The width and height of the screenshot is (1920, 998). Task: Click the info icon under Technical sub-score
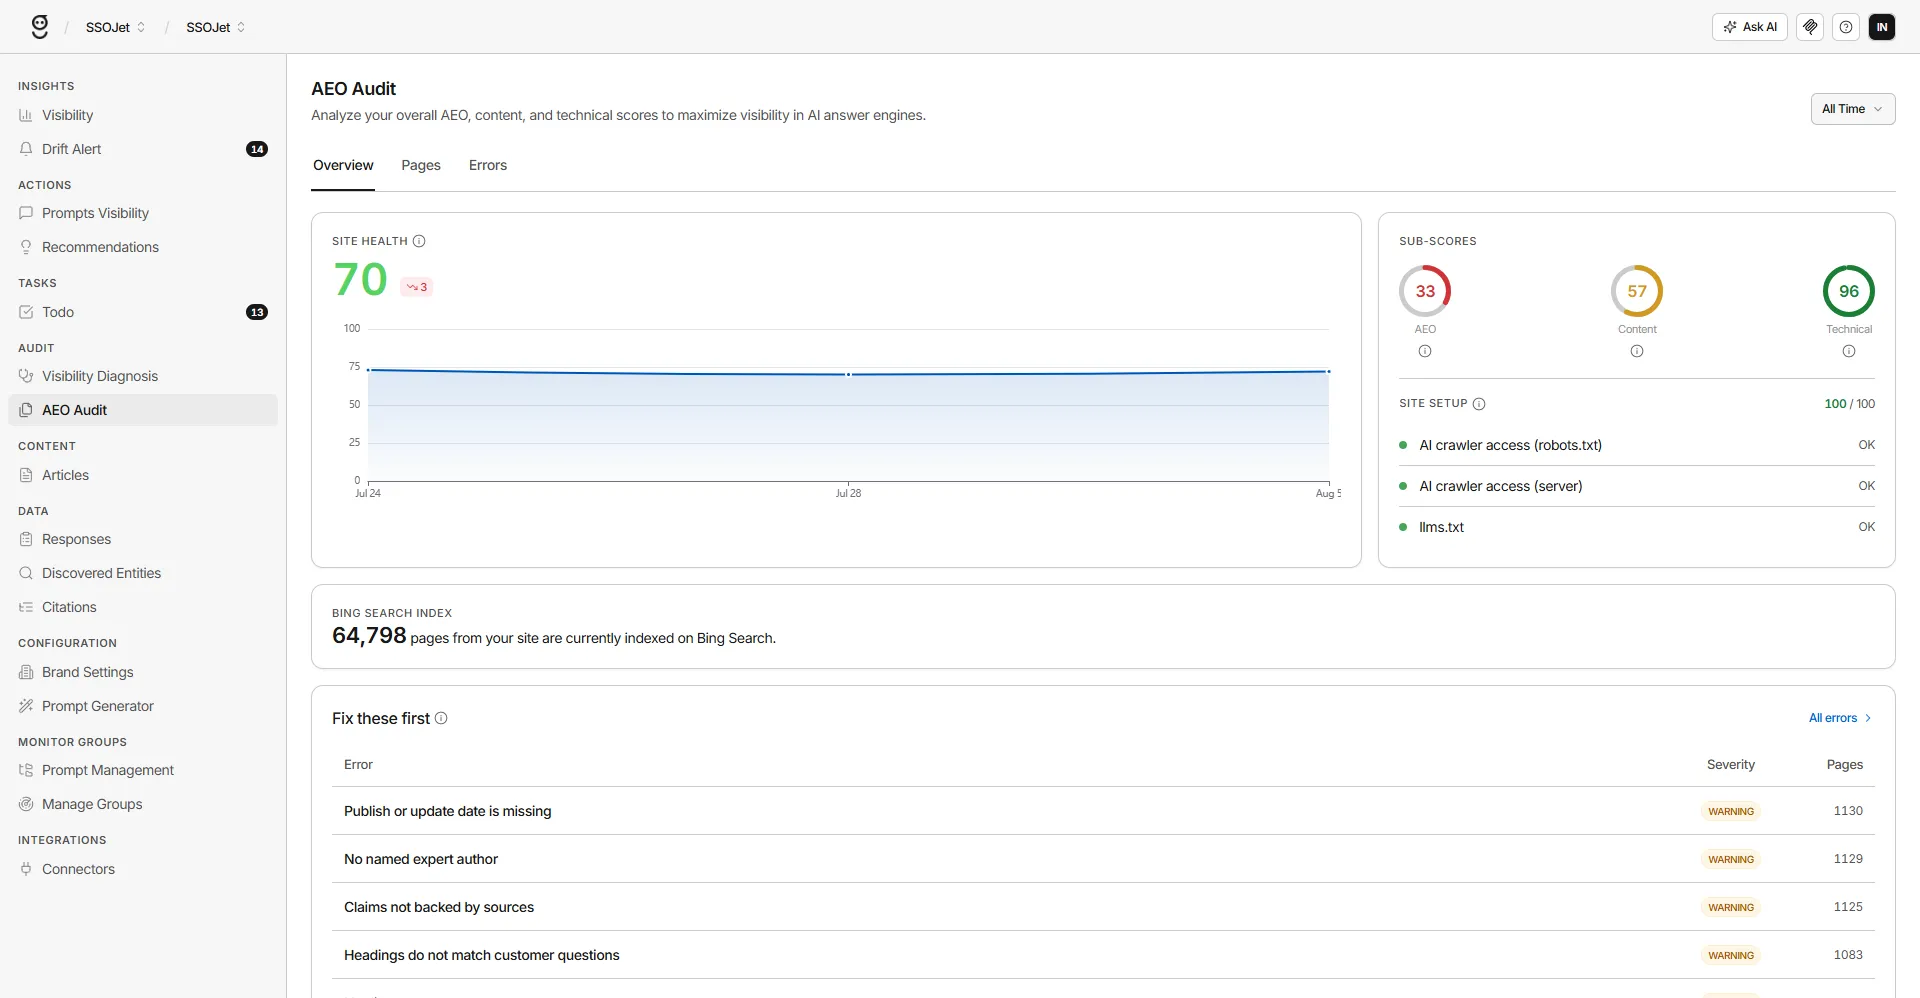pos(1849,351)
